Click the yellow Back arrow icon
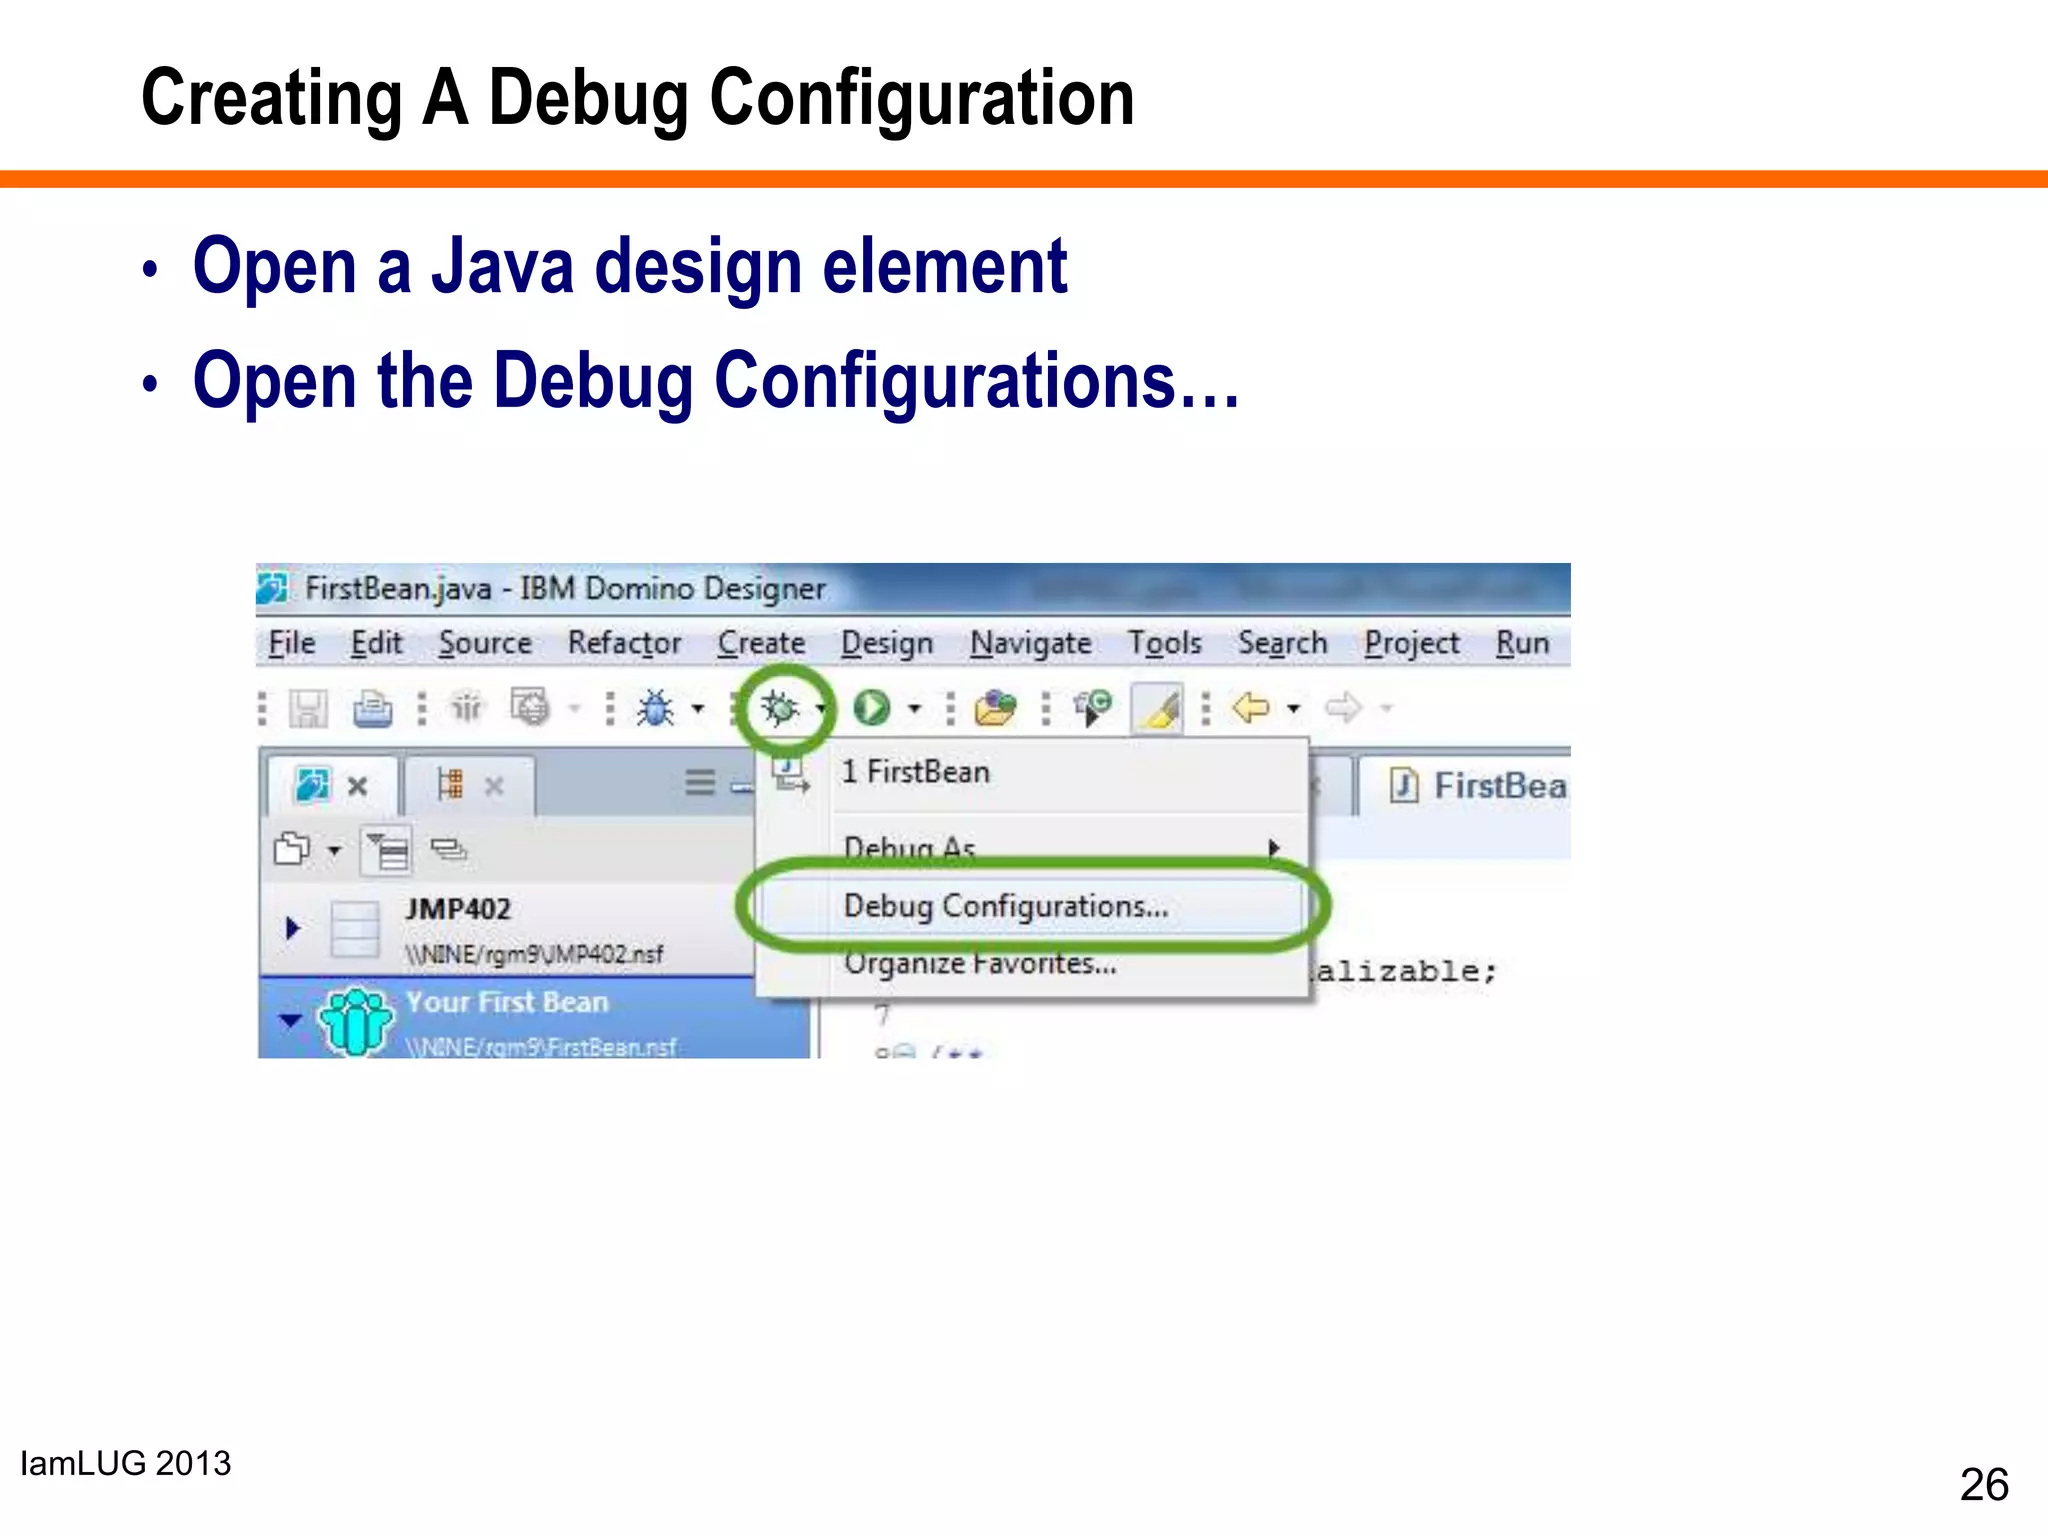The height and width of the screenshot is (1536, 2048). (x=1250, y=708)
